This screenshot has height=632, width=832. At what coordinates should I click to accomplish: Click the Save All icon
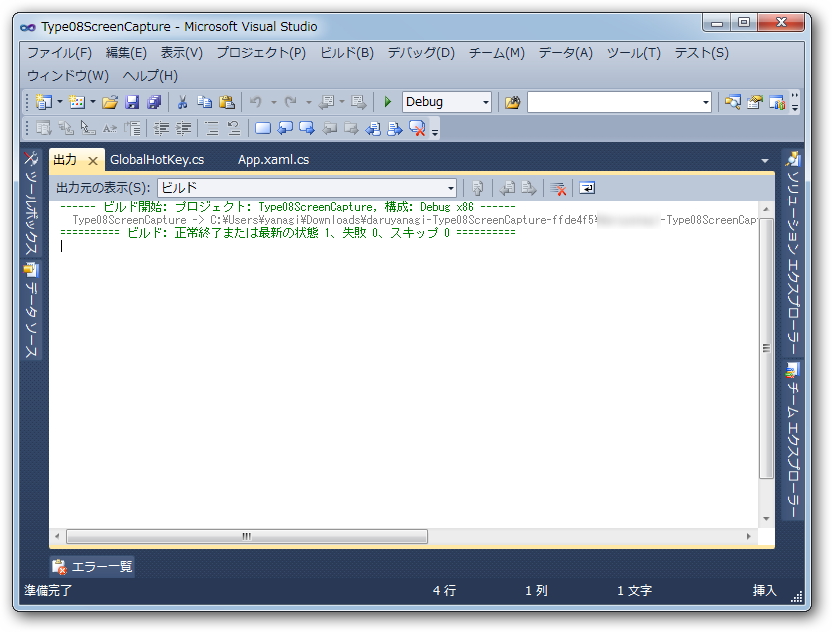pyautogui.click(x=152, y=101)
